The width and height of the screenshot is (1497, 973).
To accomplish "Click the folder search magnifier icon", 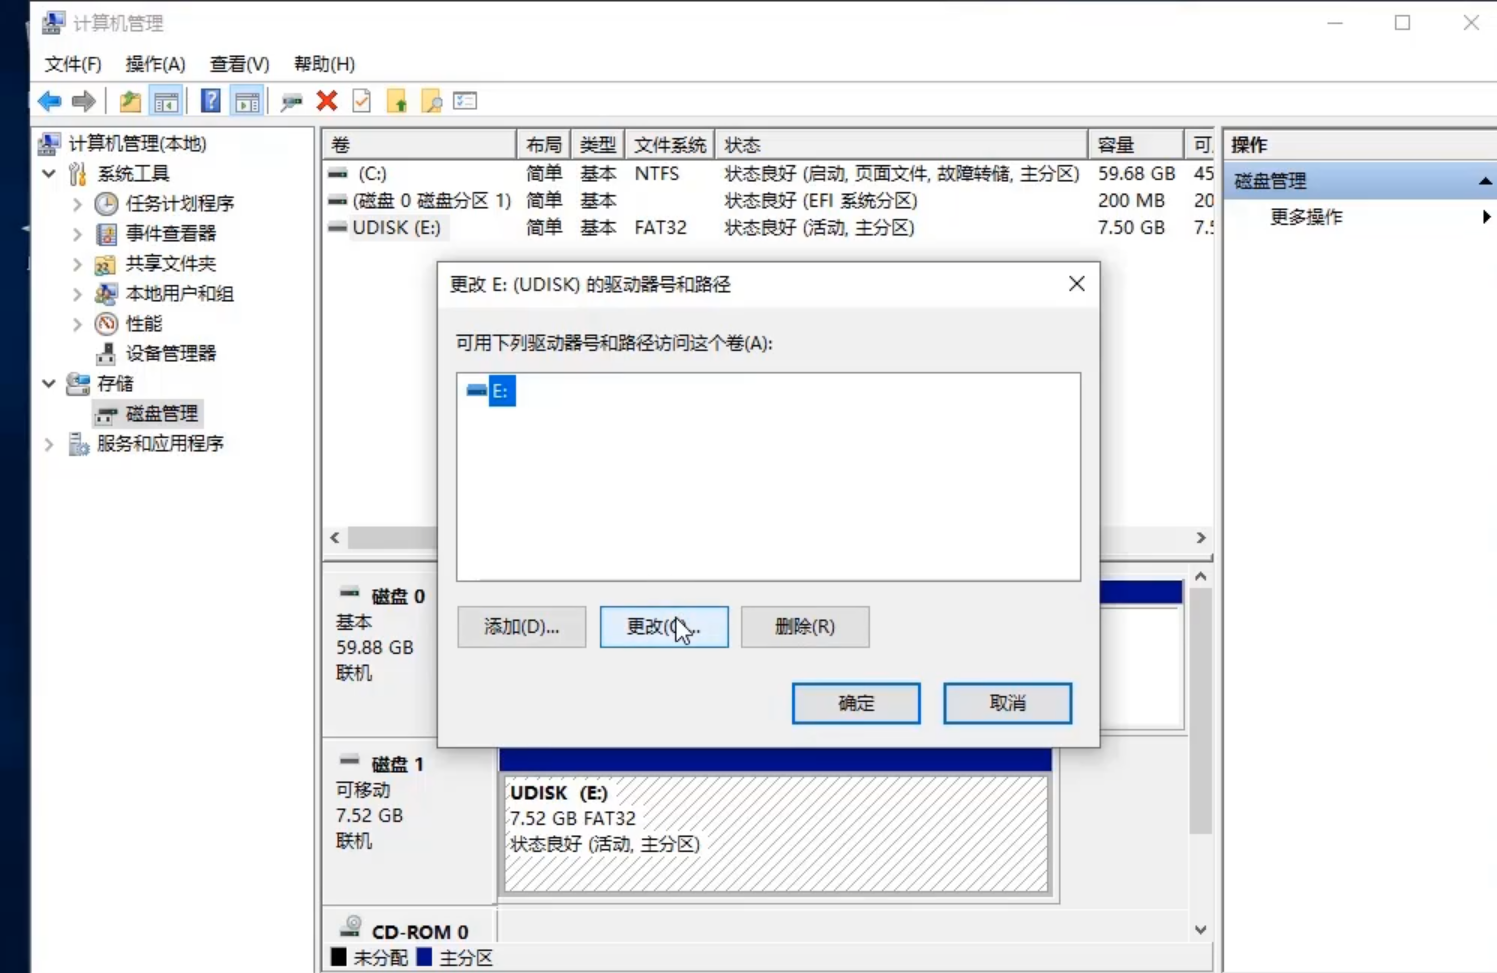I will coord(431,101).
